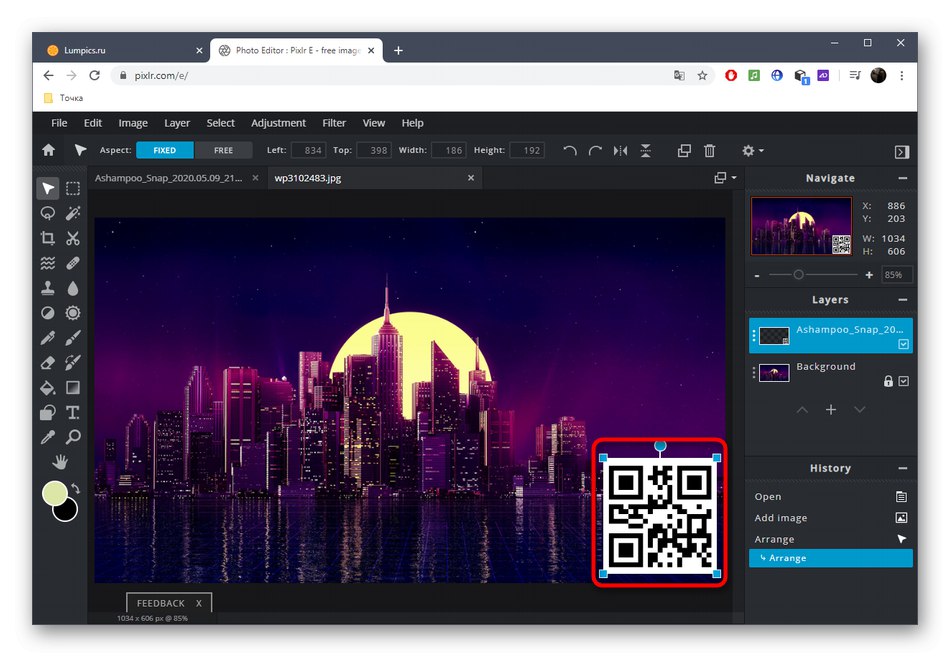
Task: Toggle visibility of Ashampoo_Snap layer
Action: [x=903, y=344]
